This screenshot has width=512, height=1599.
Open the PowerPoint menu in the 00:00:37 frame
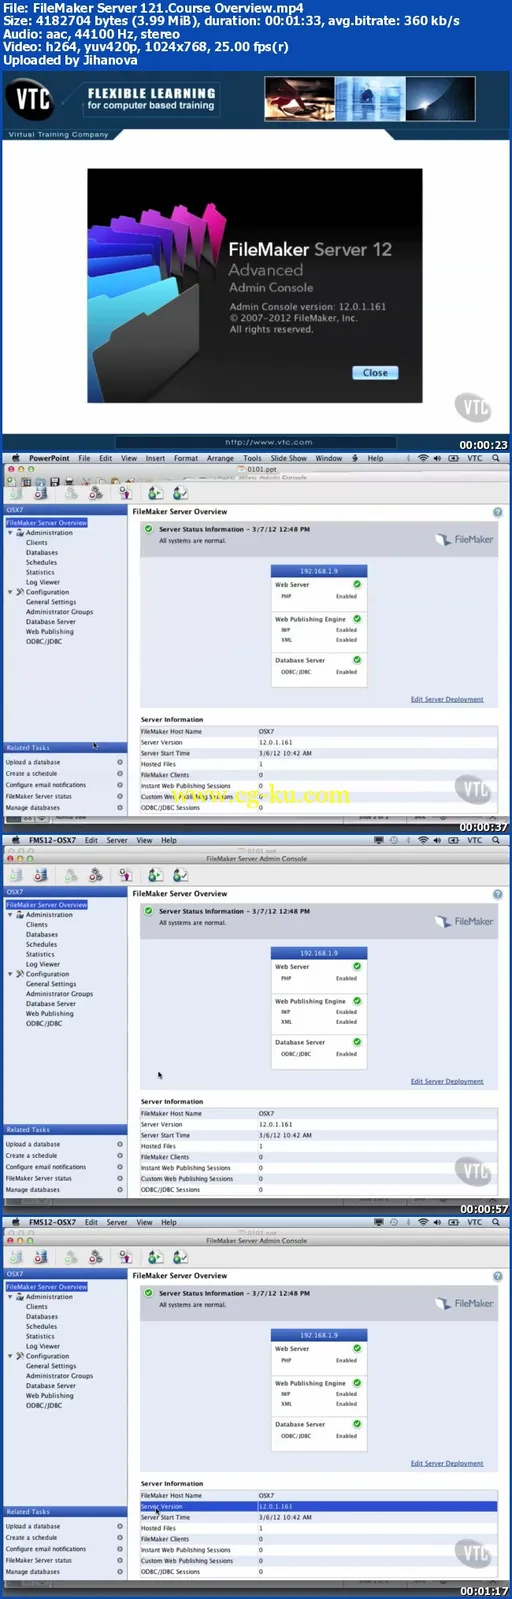click(49, 458)
